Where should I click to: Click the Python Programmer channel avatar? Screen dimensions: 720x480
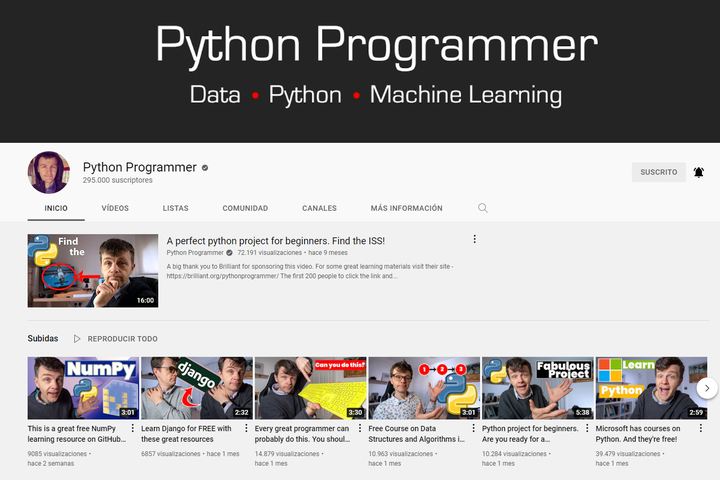click(49, 172)
